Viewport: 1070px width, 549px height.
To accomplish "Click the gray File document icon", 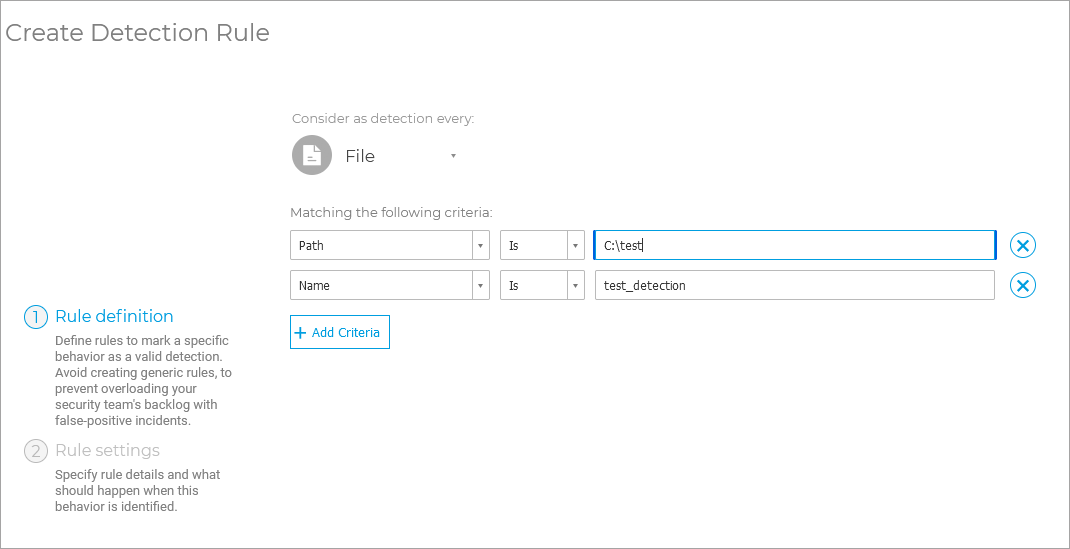I will tap(312, 155).
